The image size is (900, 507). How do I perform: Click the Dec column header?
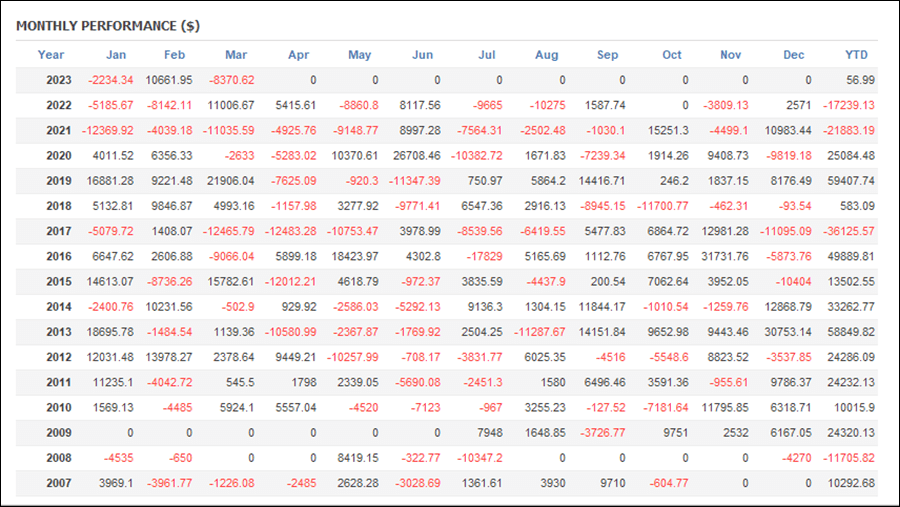(793, 55)
